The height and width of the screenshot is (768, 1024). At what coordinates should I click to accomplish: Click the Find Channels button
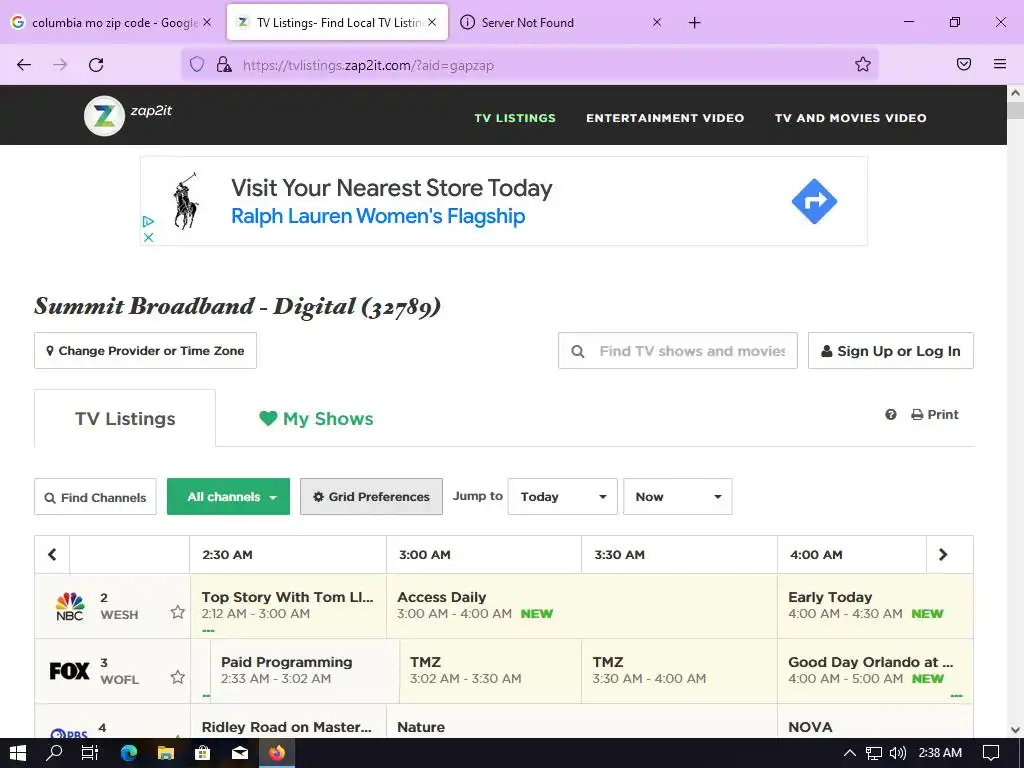point(95,497)
